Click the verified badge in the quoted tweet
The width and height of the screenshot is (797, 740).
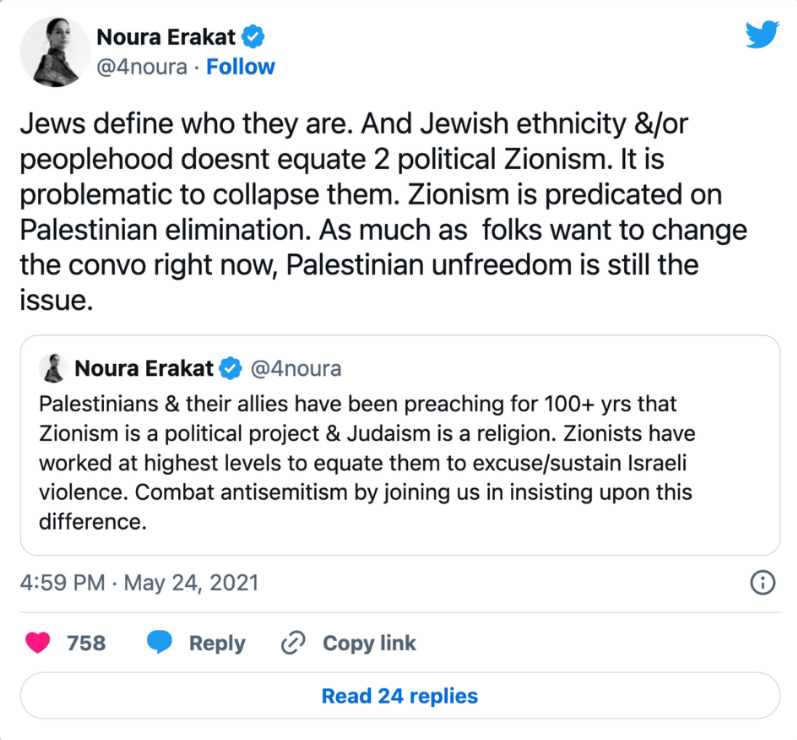[231, 368]
